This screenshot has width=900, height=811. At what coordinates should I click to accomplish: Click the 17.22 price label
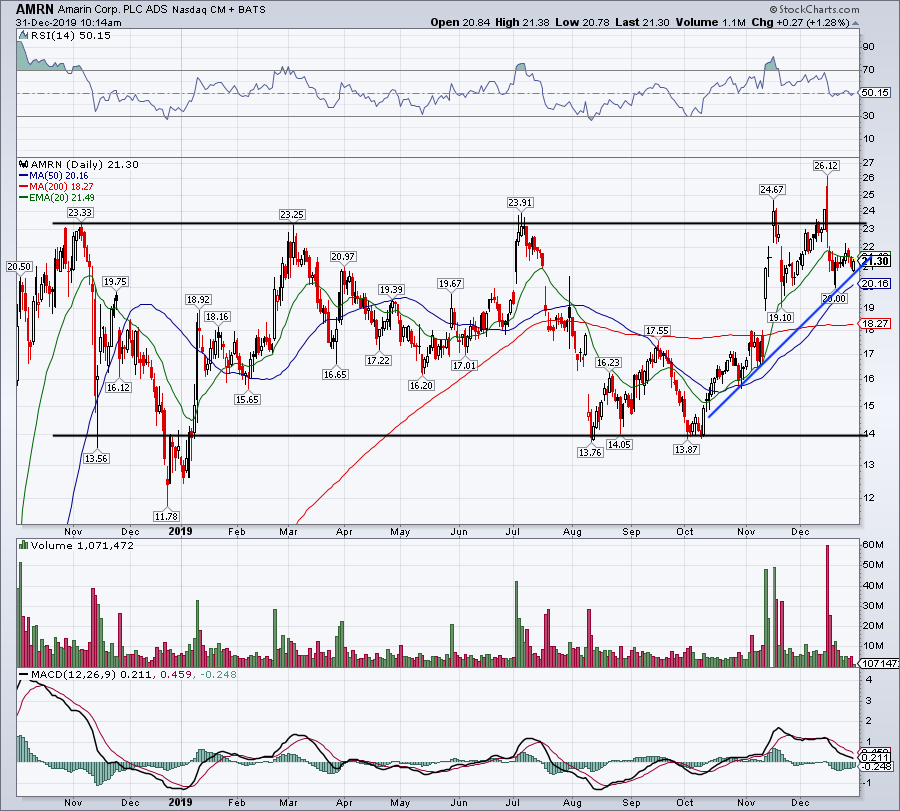[378, 360]
